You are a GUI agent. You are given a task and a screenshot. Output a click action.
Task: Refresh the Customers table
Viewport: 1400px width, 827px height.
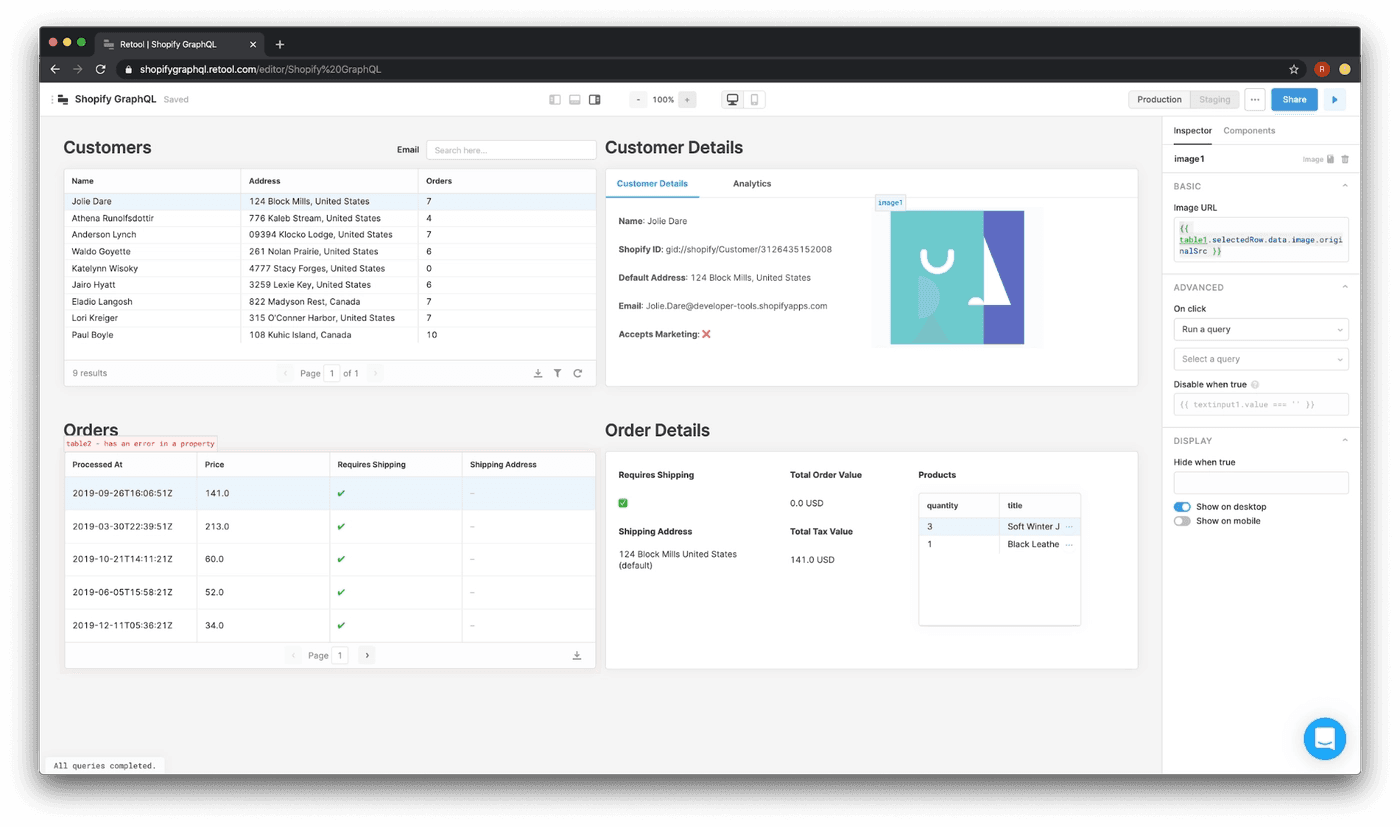tap(578, 373)
